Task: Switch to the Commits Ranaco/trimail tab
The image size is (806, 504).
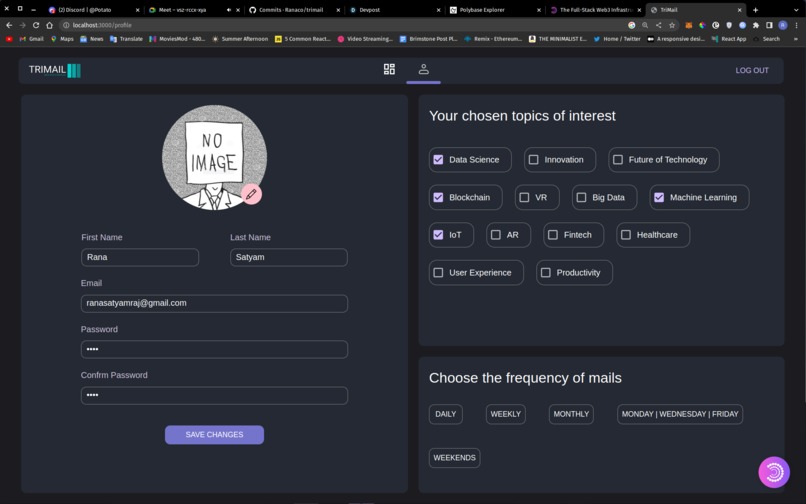Action: [x=293, y=10]
